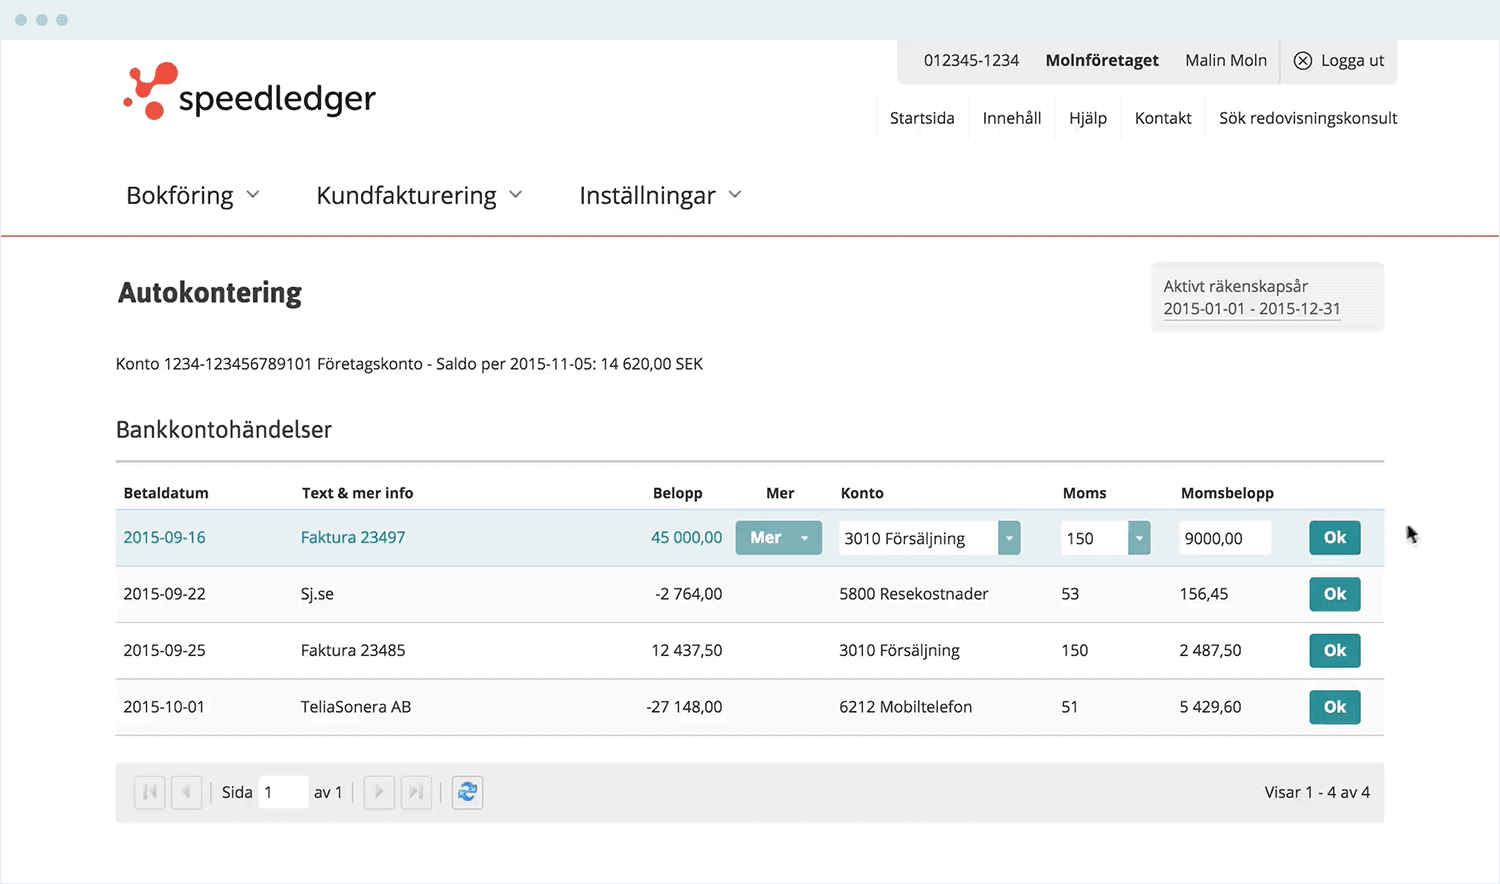Click Ok for the Sj.se transaction
Screen dimensions: 1500x884
[x=1334, y=594]
